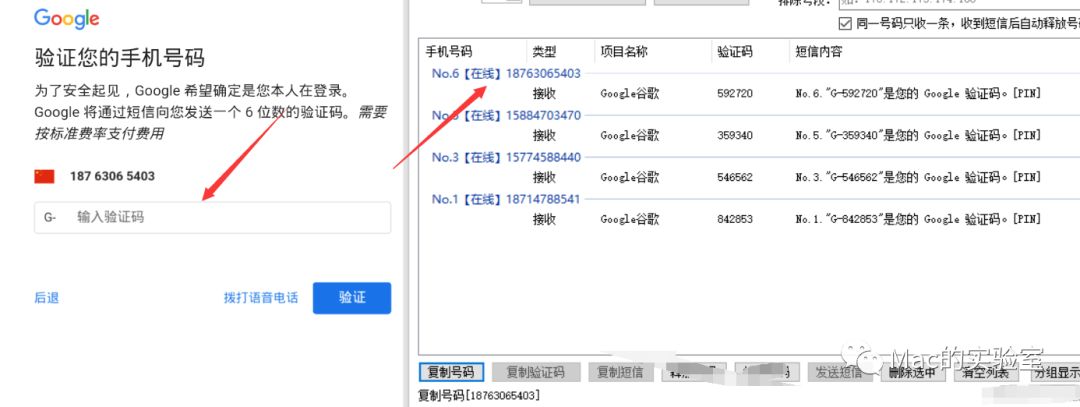Click the 复制短信 button
Screen dimensions: 1080x407
click(620, 373)
